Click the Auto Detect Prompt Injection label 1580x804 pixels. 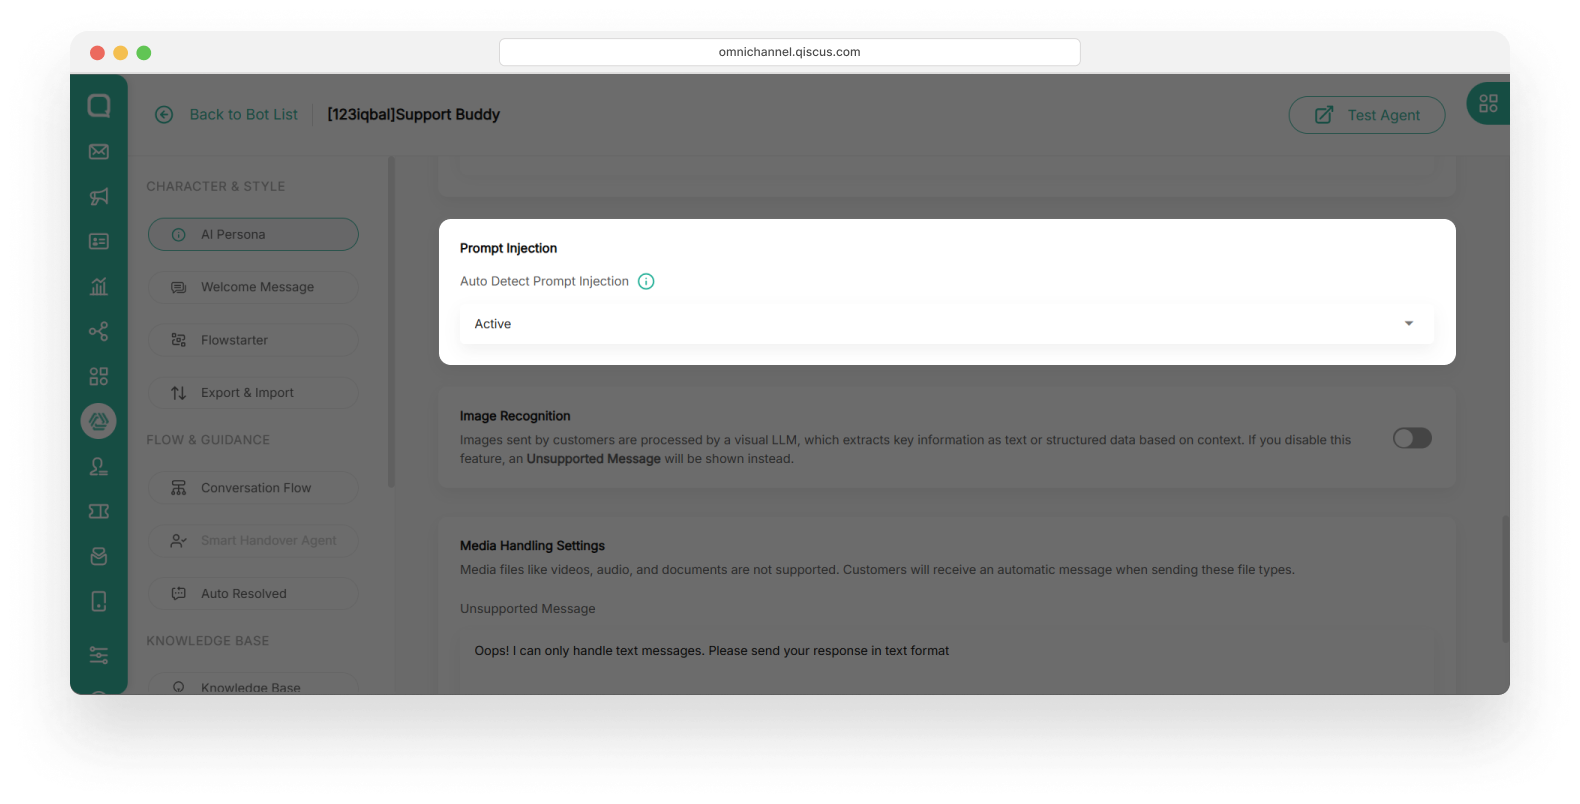pyautogui.click(x=544, y=282)
